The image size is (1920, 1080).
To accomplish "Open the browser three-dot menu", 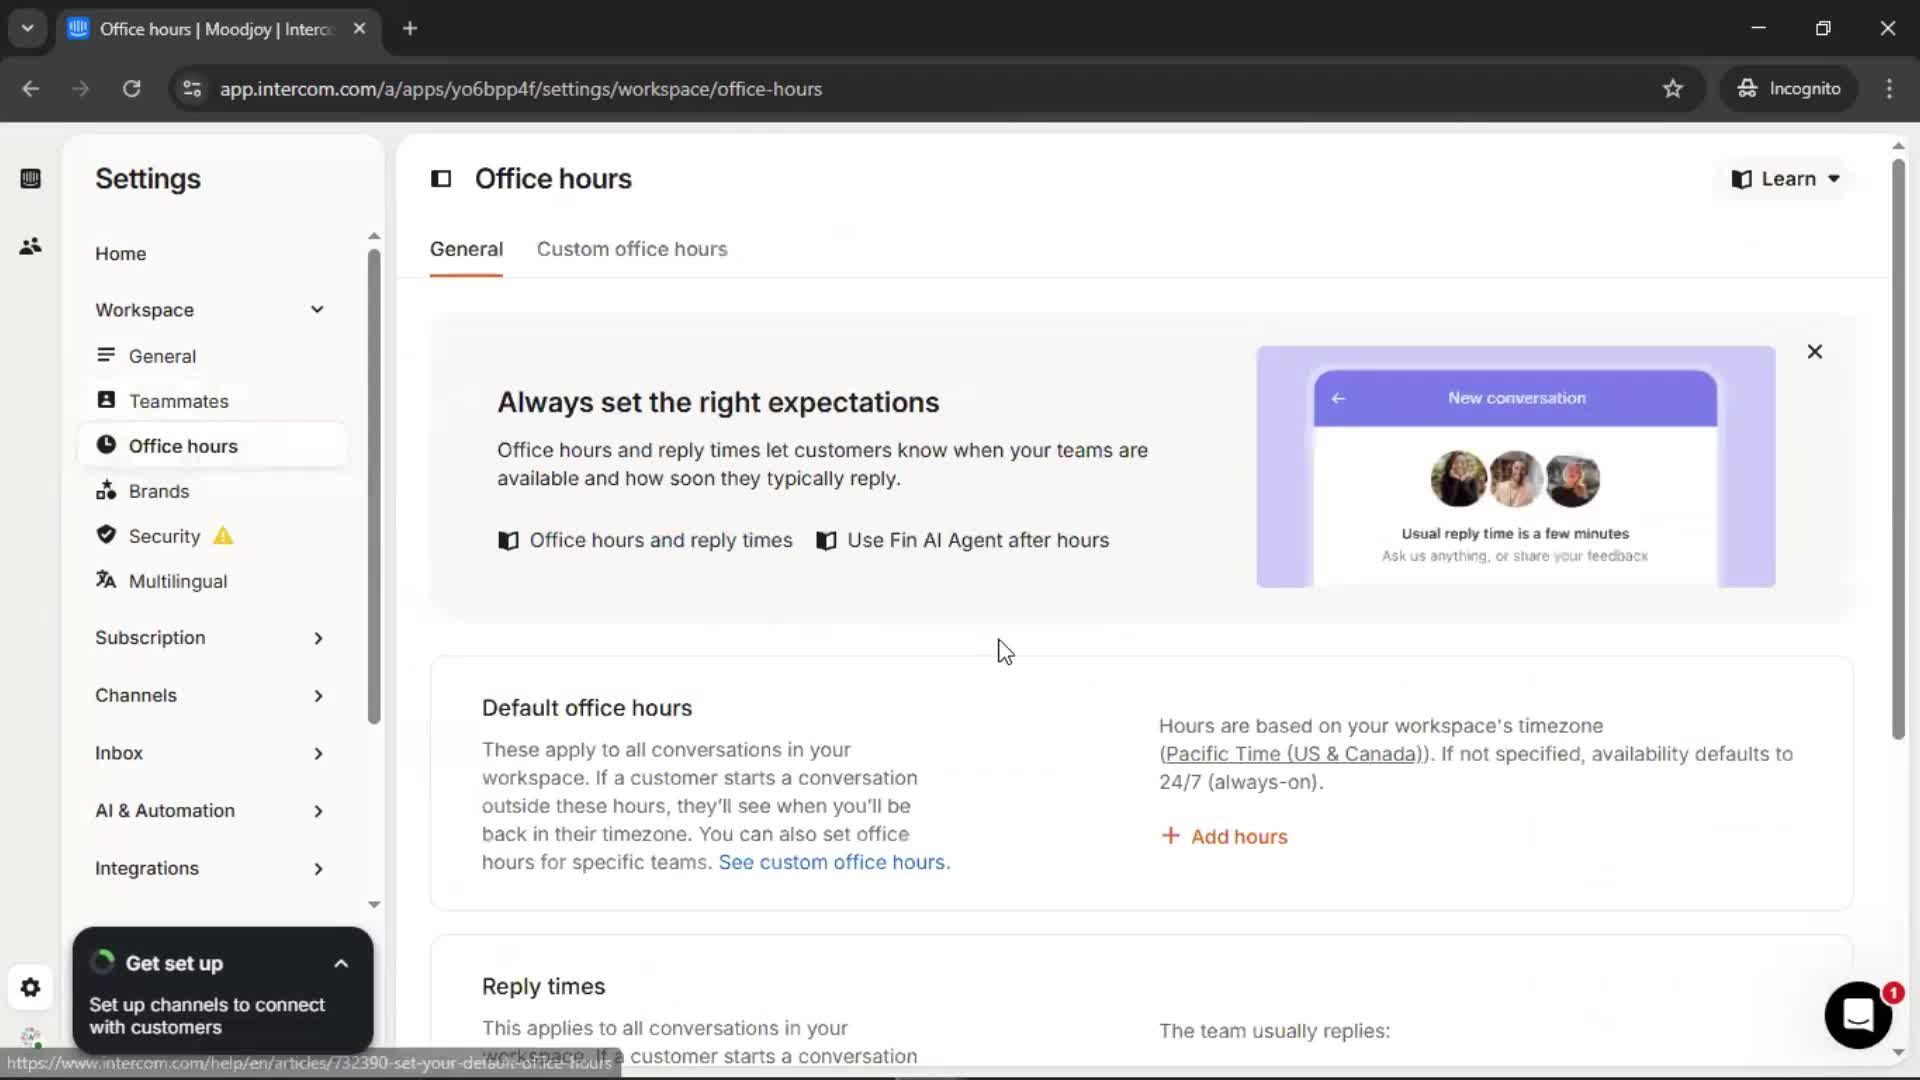I will 1889,89.
